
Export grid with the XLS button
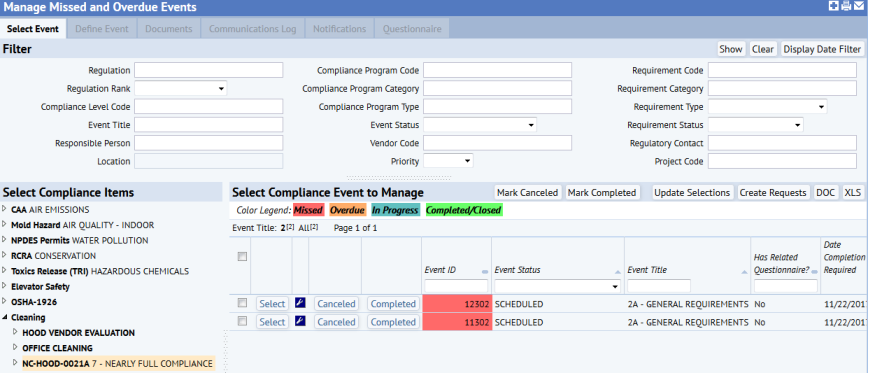tap(852, 192)
